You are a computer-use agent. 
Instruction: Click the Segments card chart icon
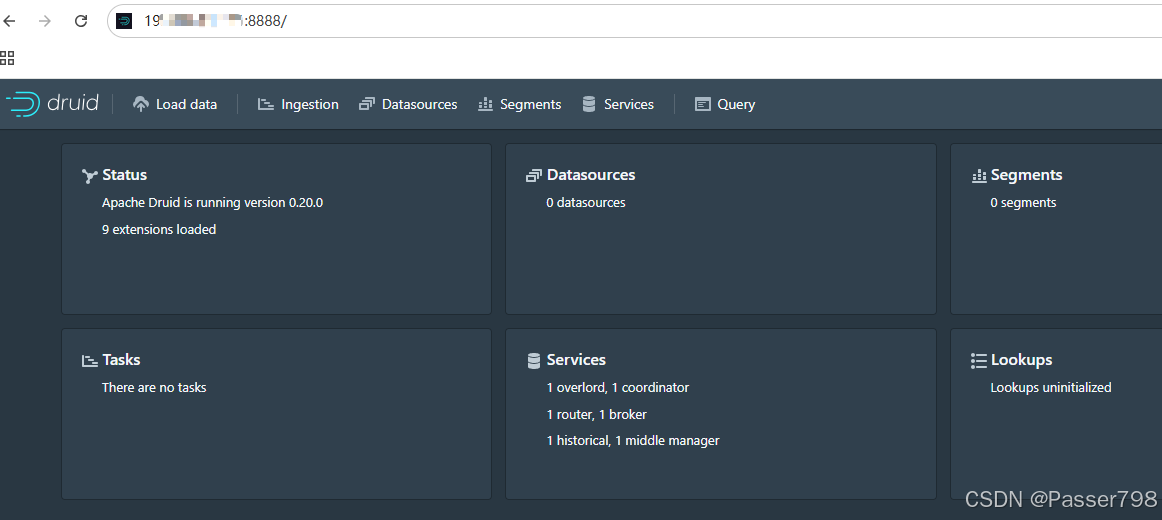(979, 176)
